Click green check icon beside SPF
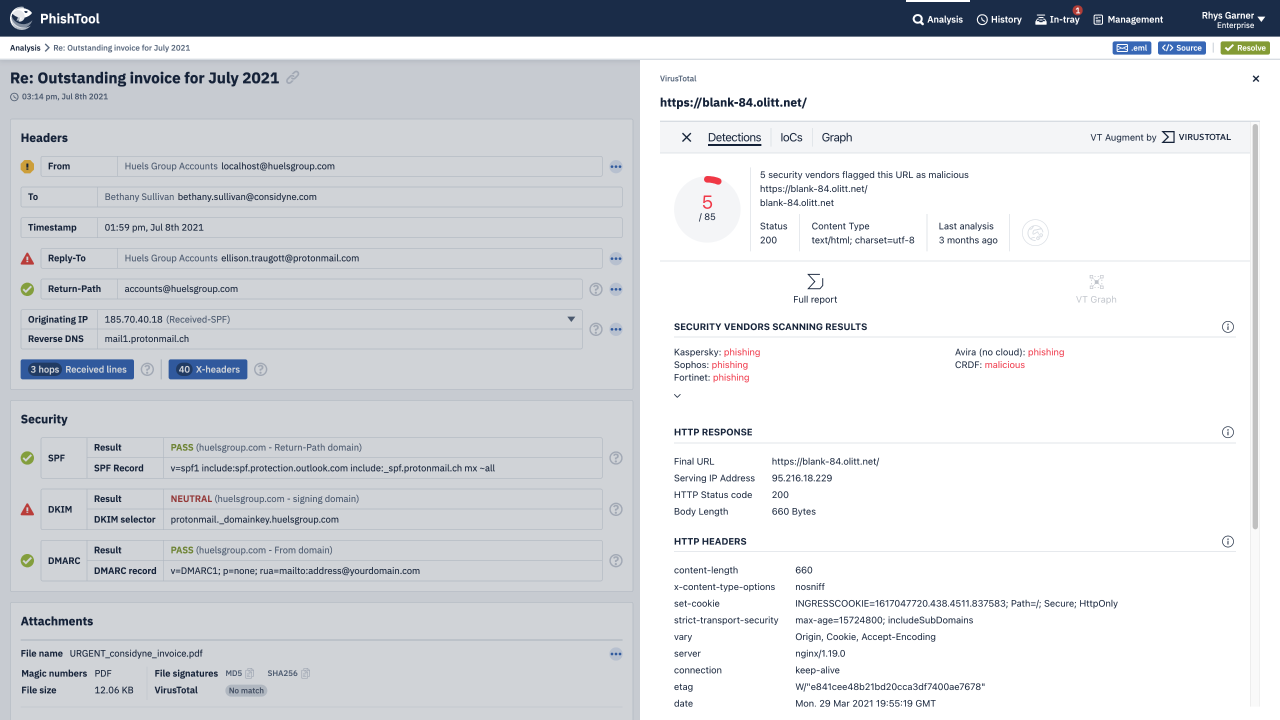This screenshot has height=720, width=1280. click(x=27, y=458)
